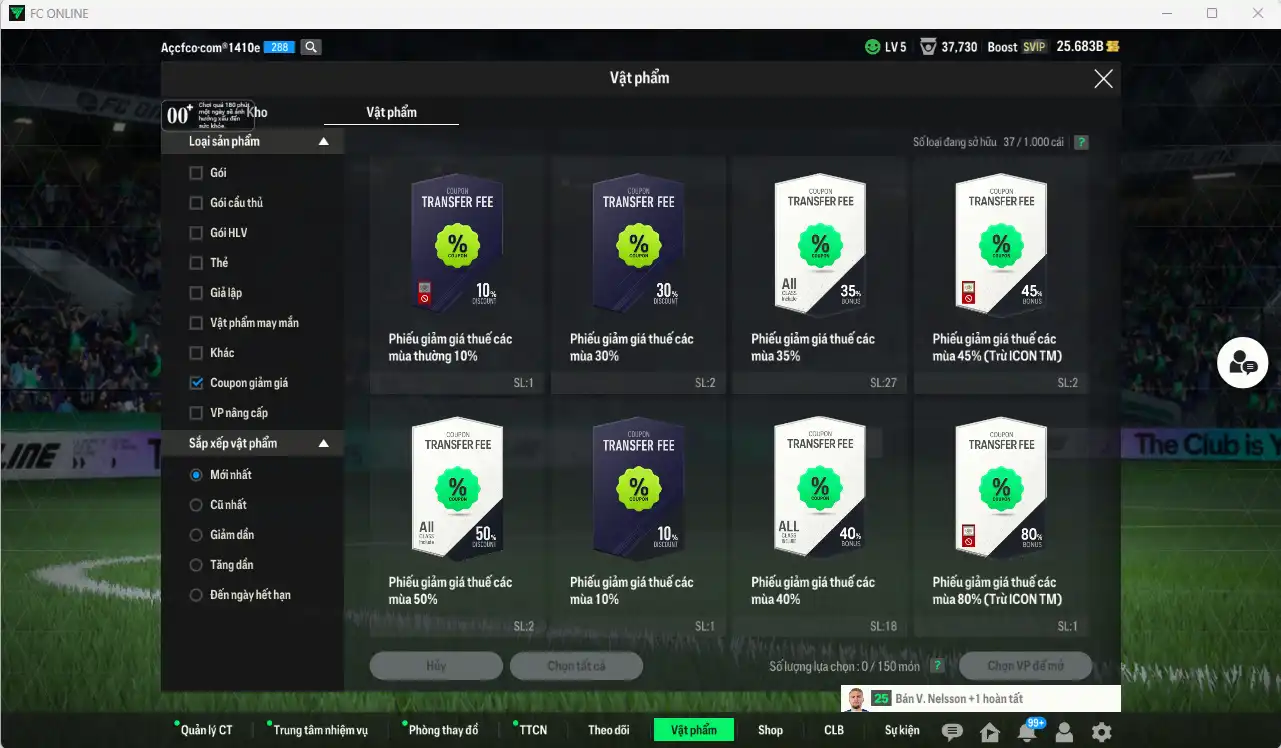
Task: Open the Shop menu item
Action: tap(770, 730)
